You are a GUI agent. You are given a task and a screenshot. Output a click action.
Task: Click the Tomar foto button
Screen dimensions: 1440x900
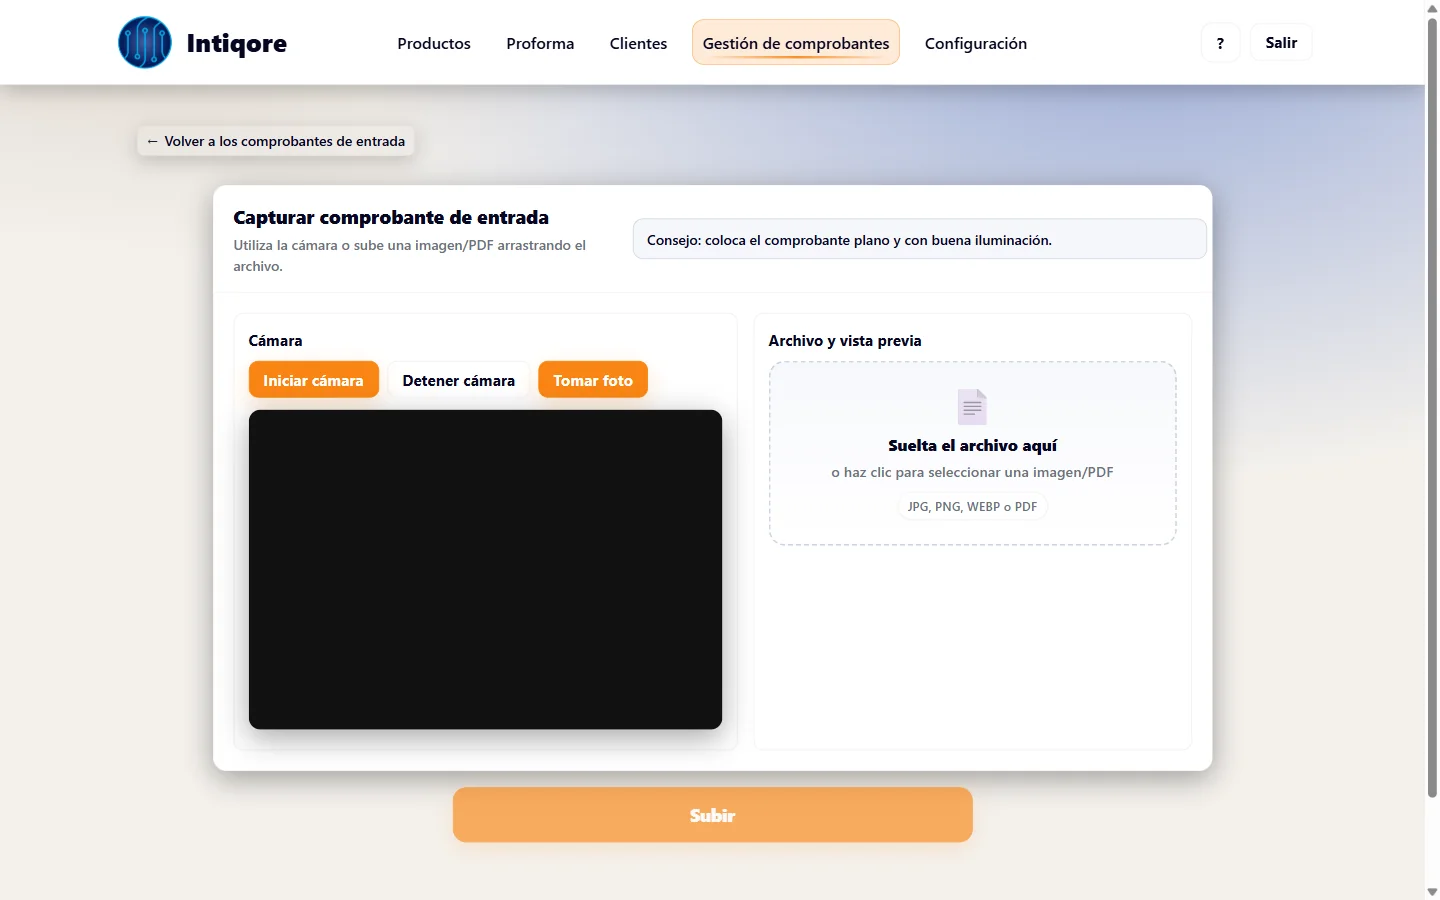[593, 380]
